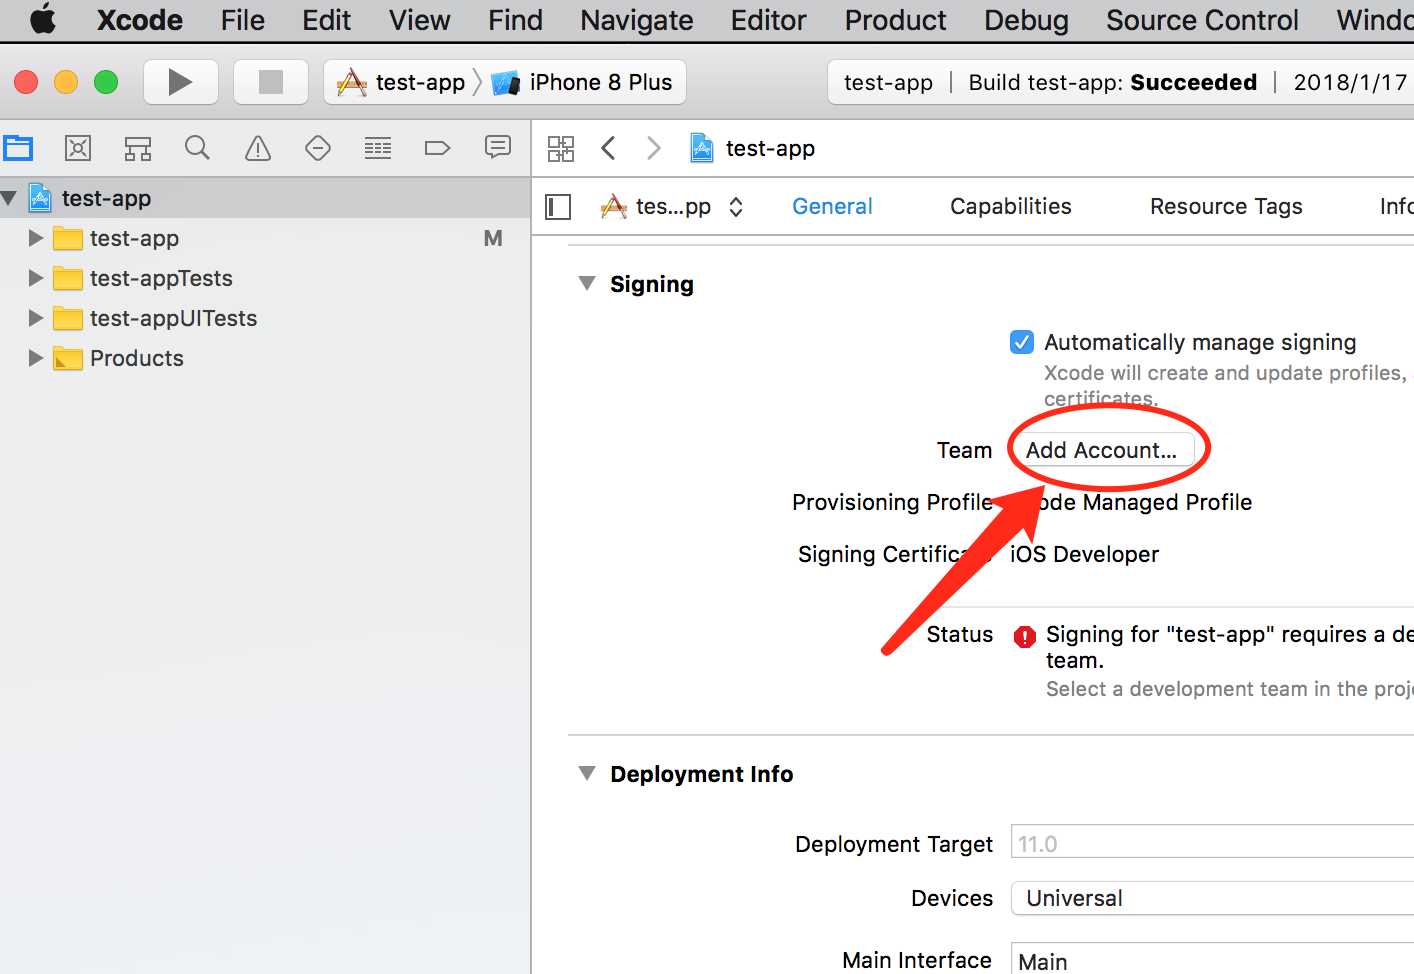This screenshot has height=974, width=1414.
Task: Click the iOS Developer certificate text
Action: tap(1084, 554)
